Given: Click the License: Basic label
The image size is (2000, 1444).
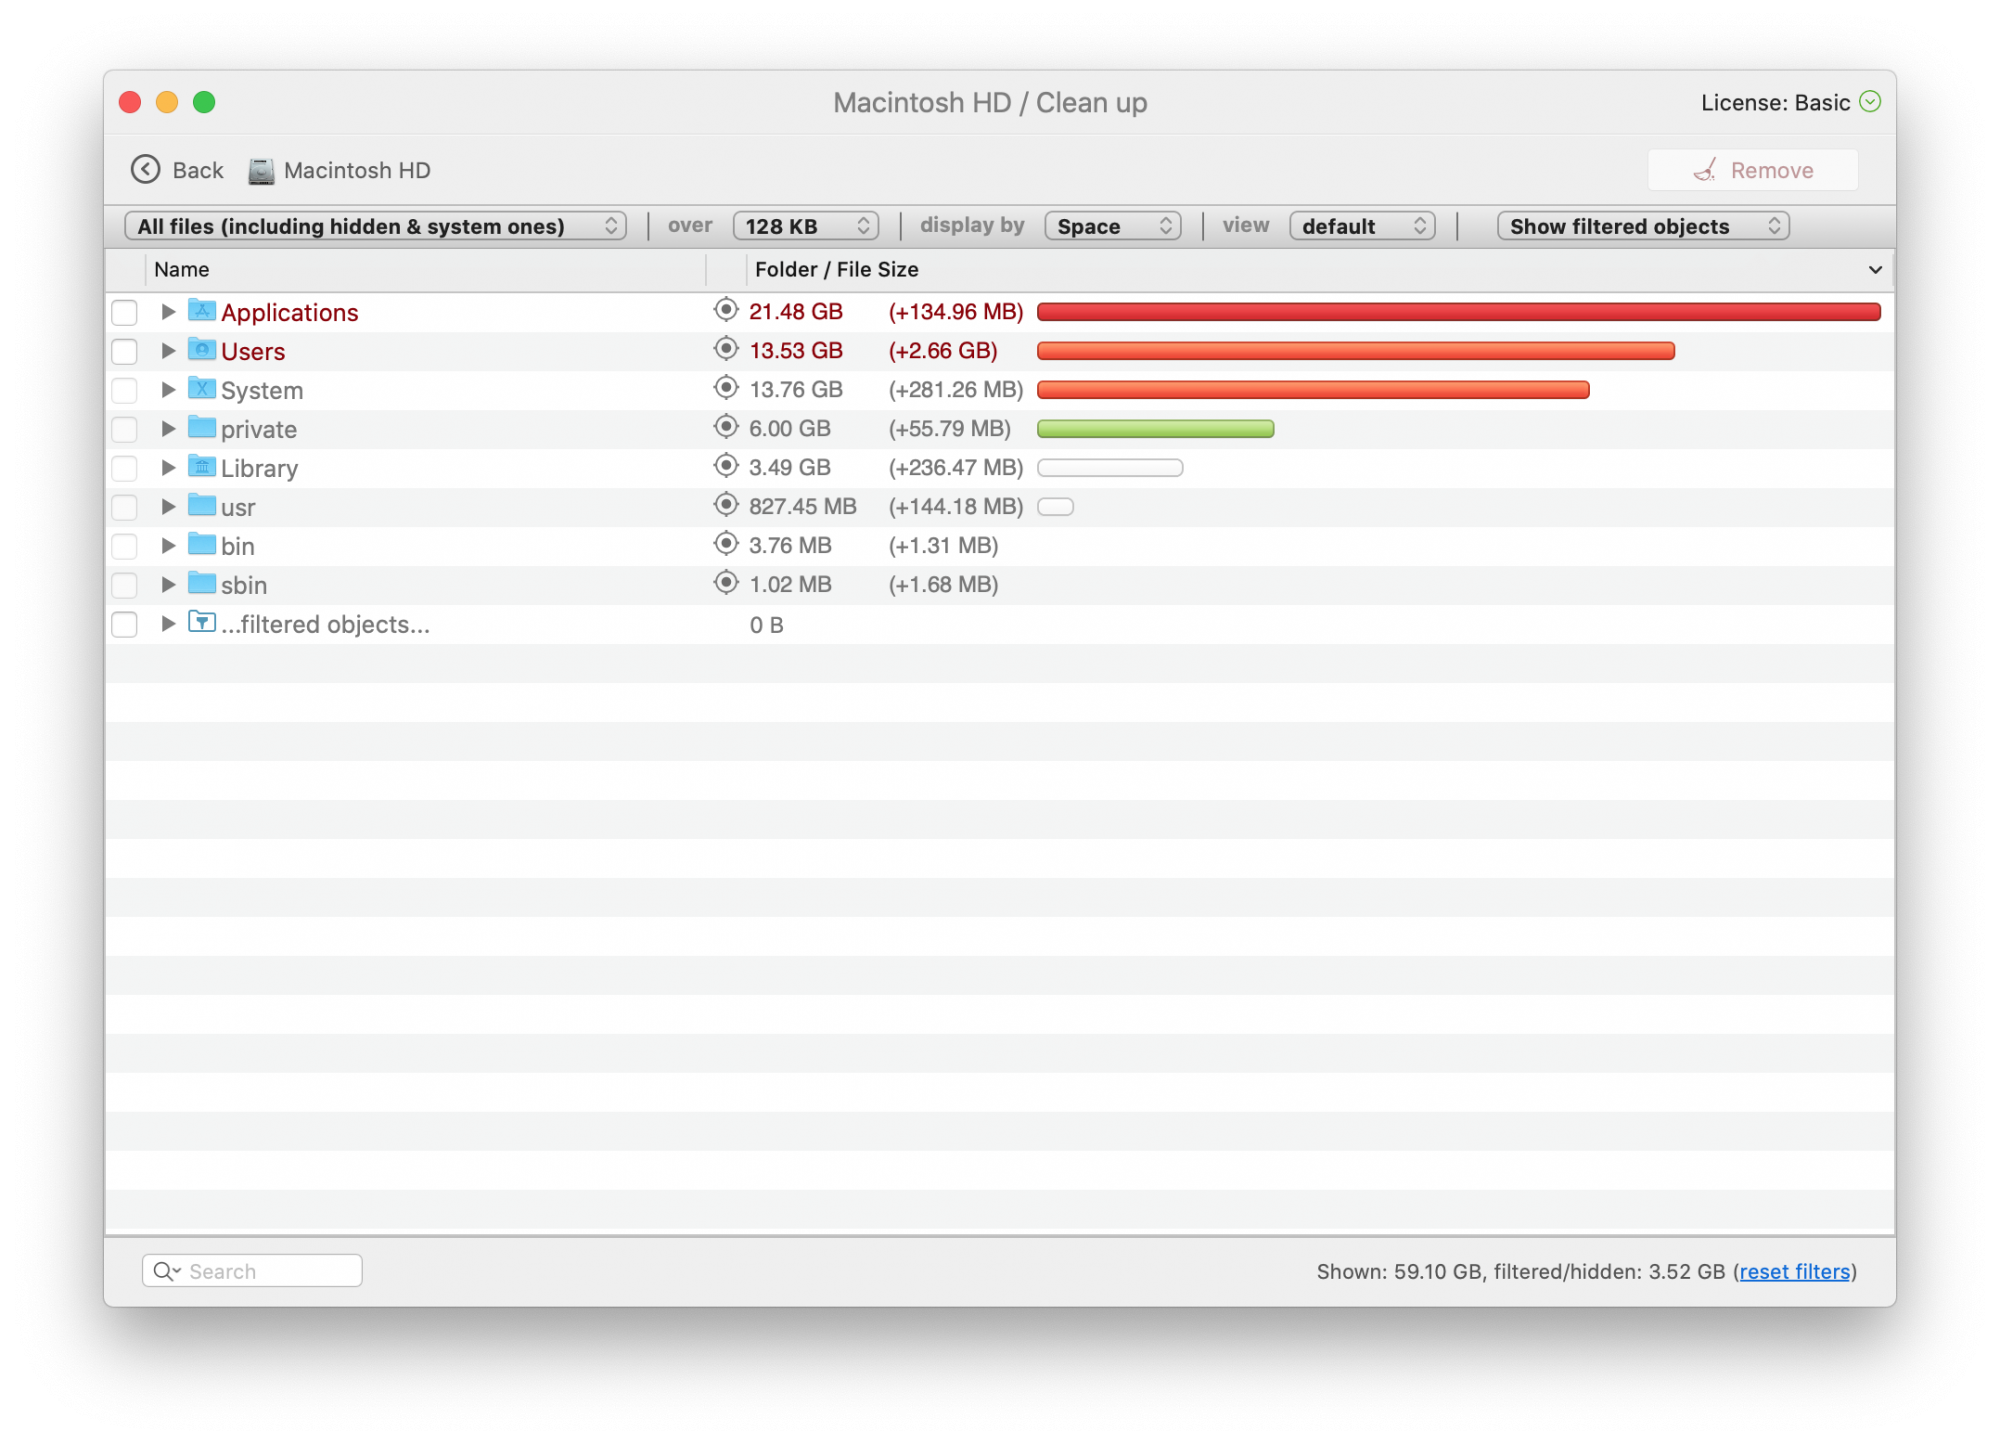Looking at the screenshot, I should [1775, 103].
